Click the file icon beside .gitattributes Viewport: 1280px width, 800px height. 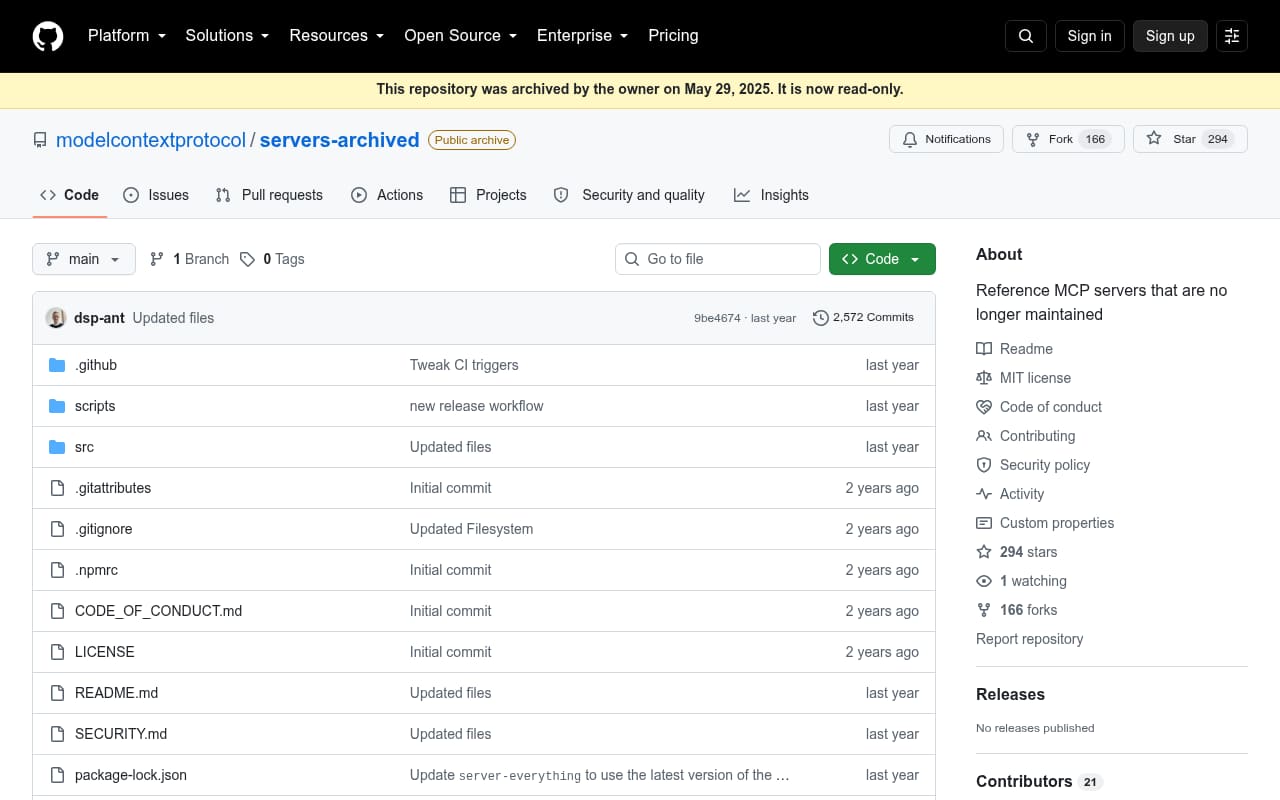[x=57, y=488]
